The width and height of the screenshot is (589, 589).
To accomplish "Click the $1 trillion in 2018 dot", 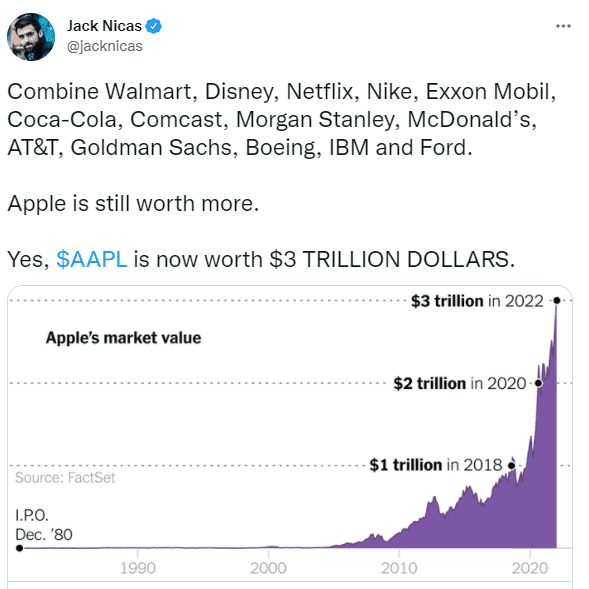I will (511, 465).
